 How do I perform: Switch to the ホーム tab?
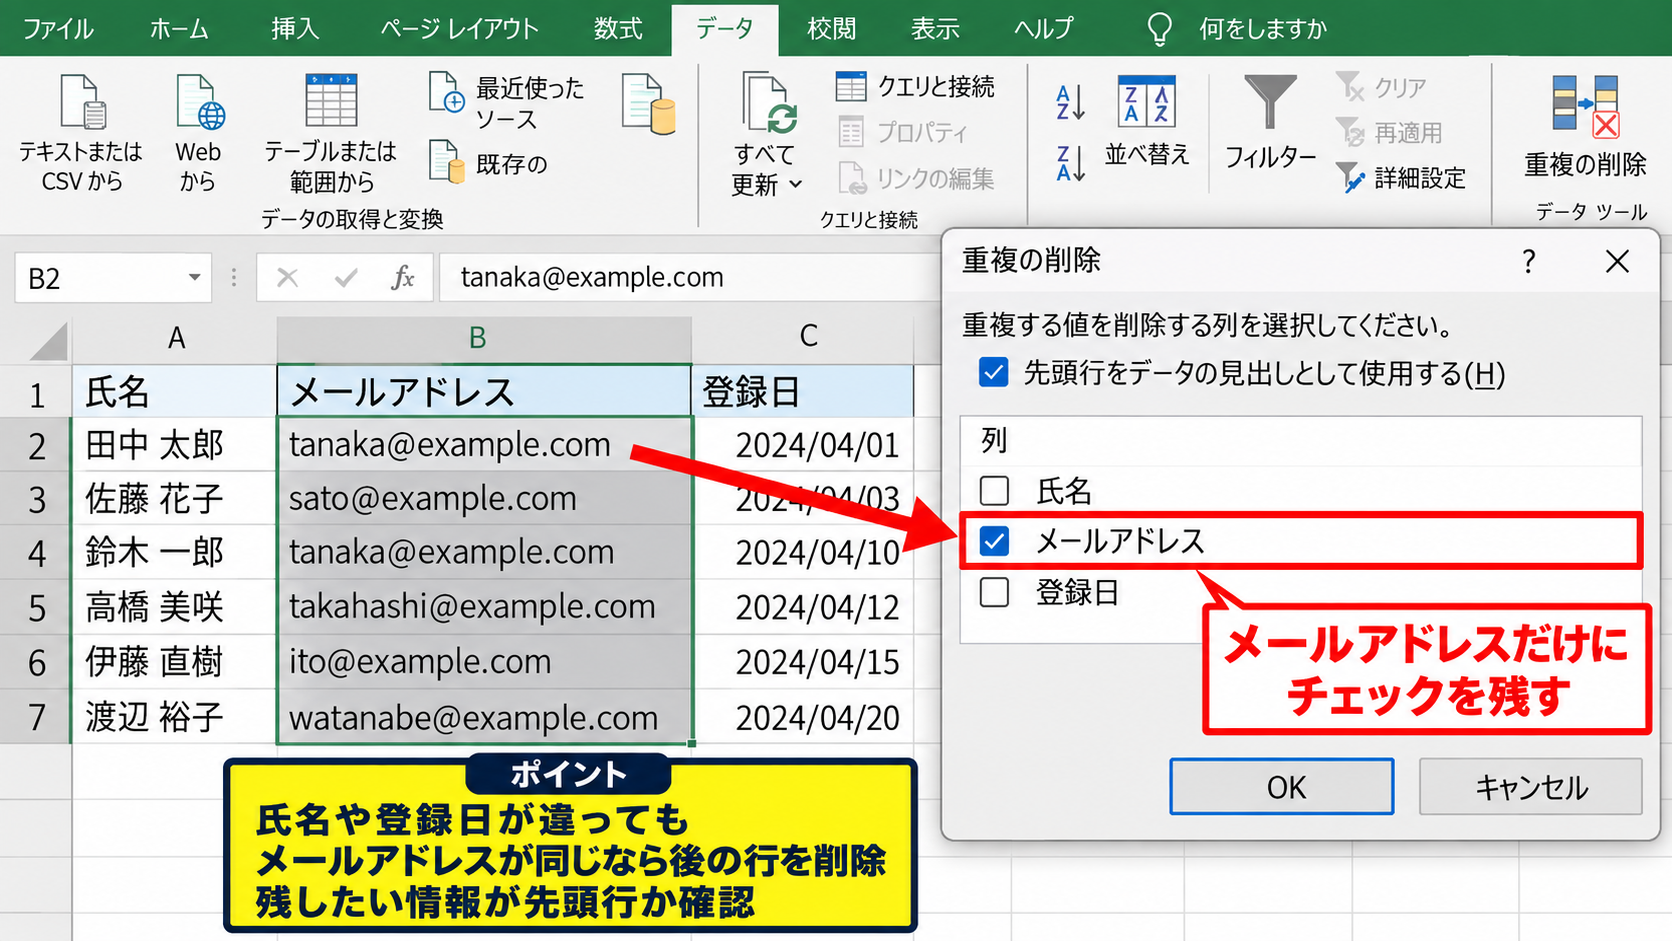179,28
